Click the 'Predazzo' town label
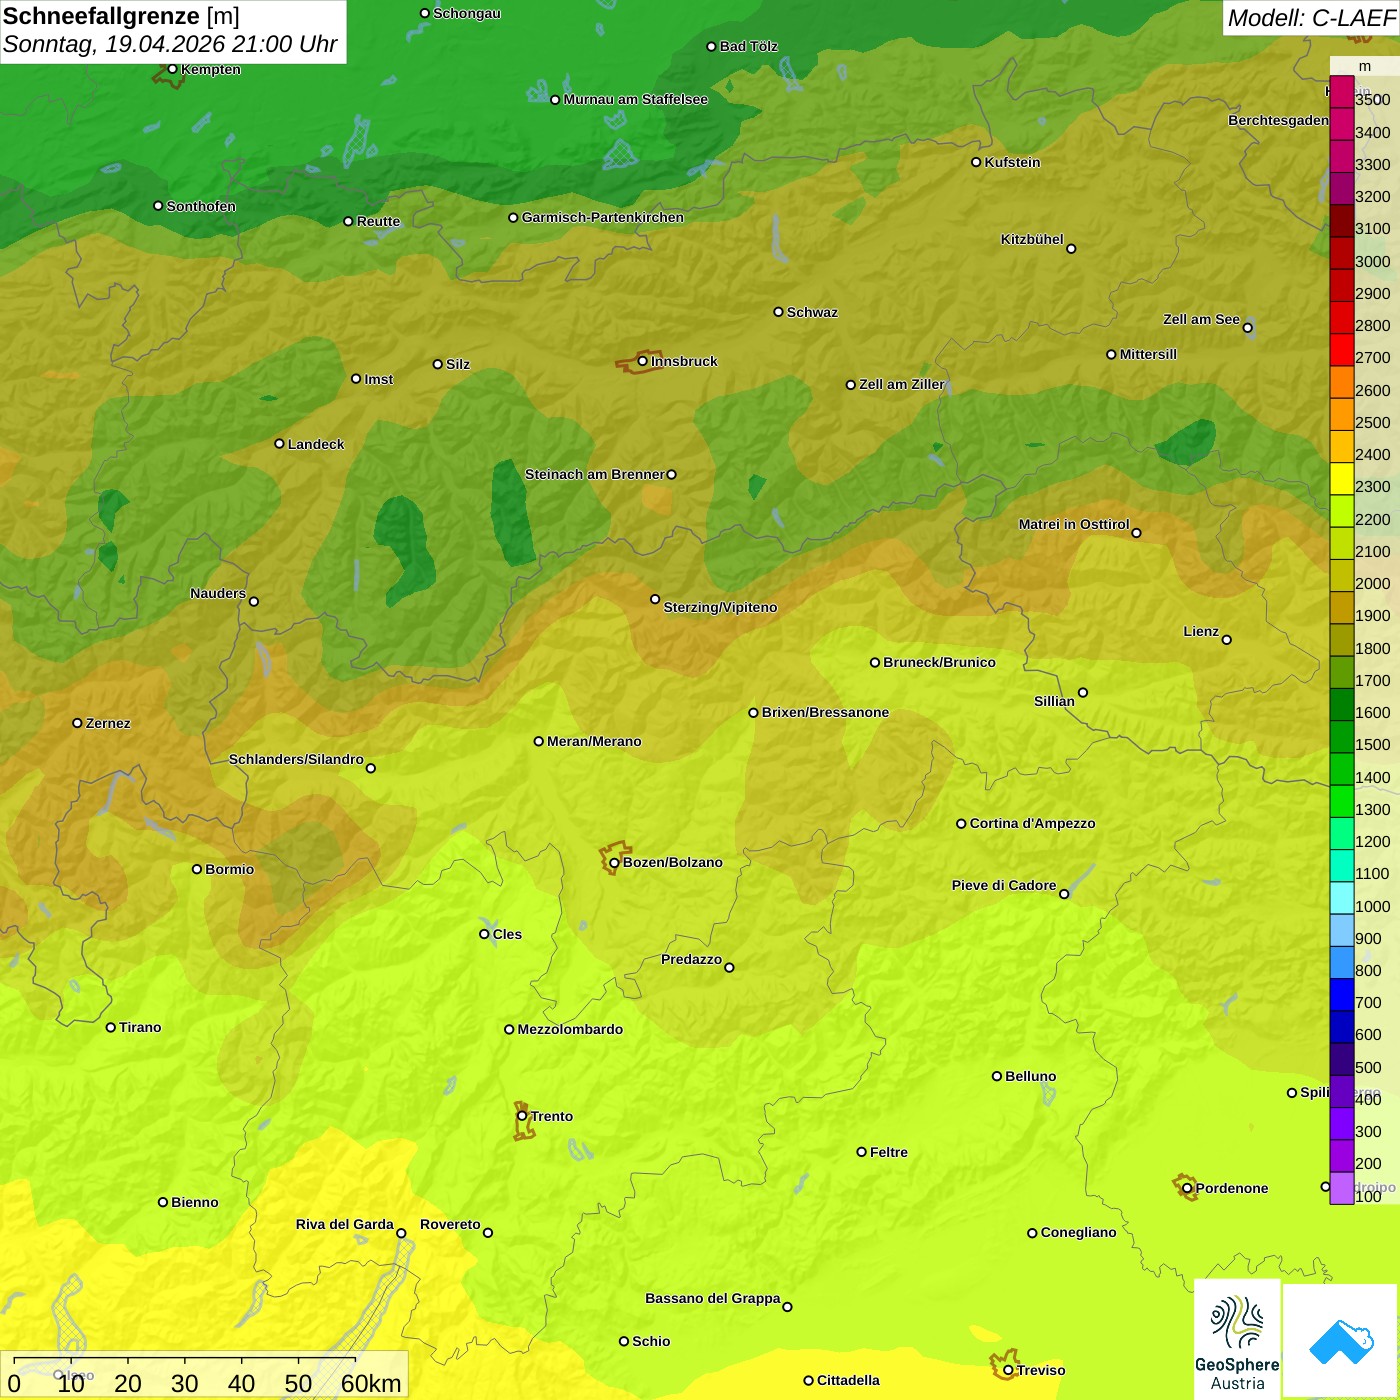Screen dimensions: 1400x1400 coord(691,959)
